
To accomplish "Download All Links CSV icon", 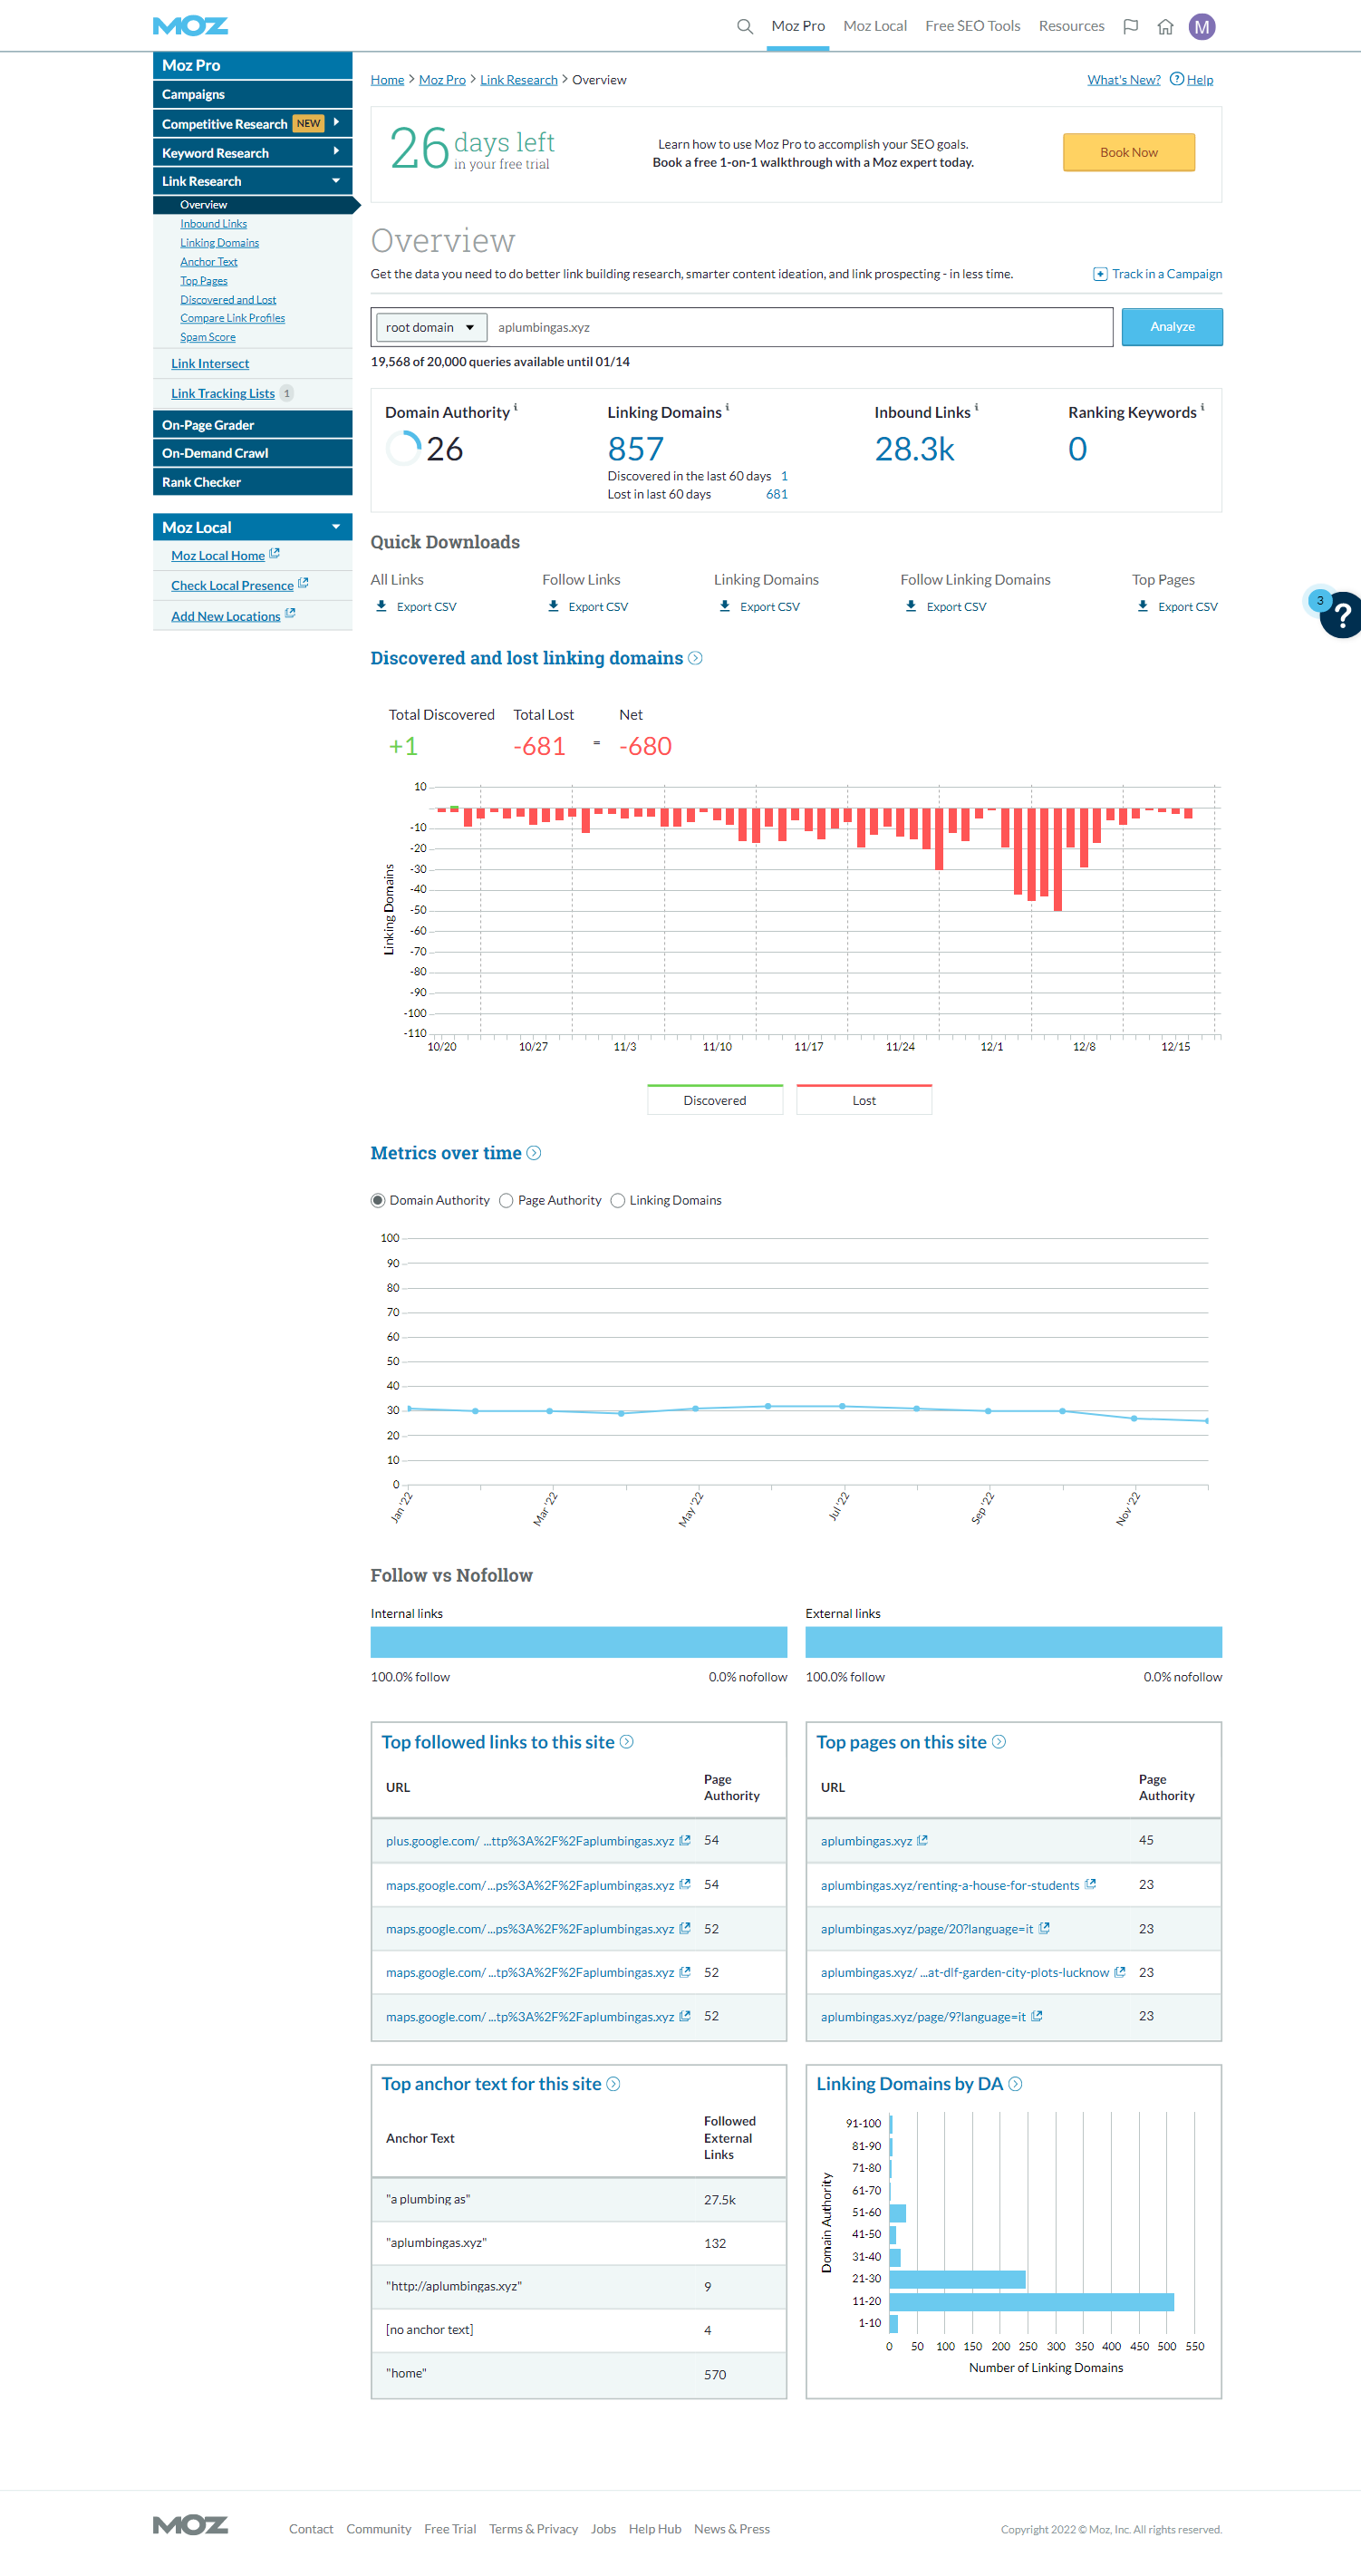I will [381, 606].
